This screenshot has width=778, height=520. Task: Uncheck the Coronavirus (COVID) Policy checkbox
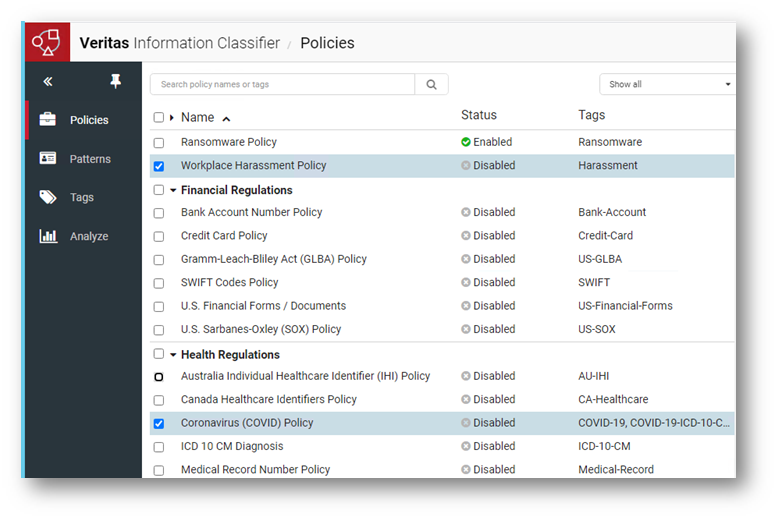159,424
